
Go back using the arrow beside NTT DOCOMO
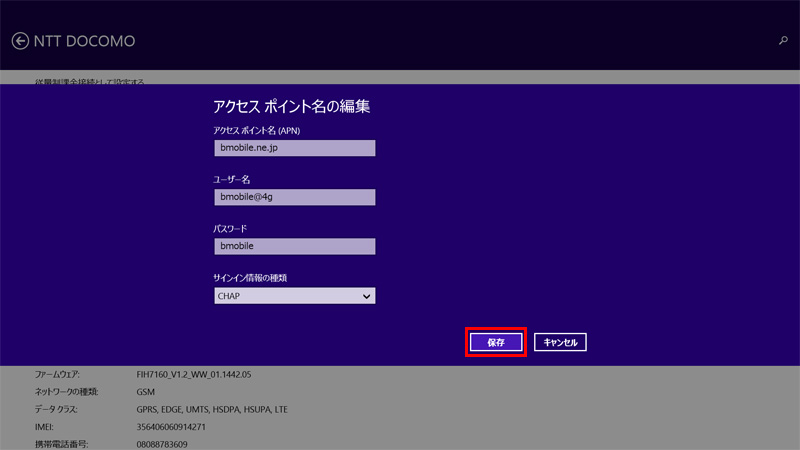point(20,41)
